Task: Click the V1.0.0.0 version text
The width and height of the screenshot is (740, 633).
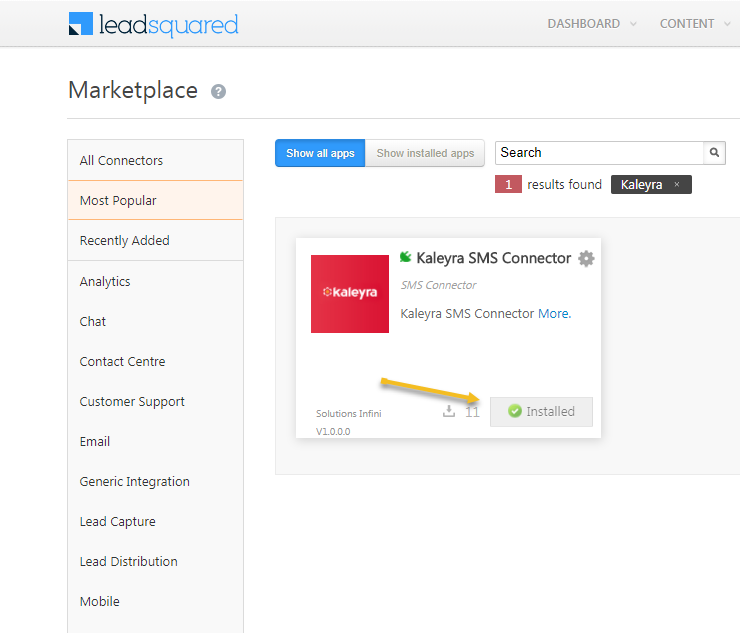Action: click(x=333, y=431)
